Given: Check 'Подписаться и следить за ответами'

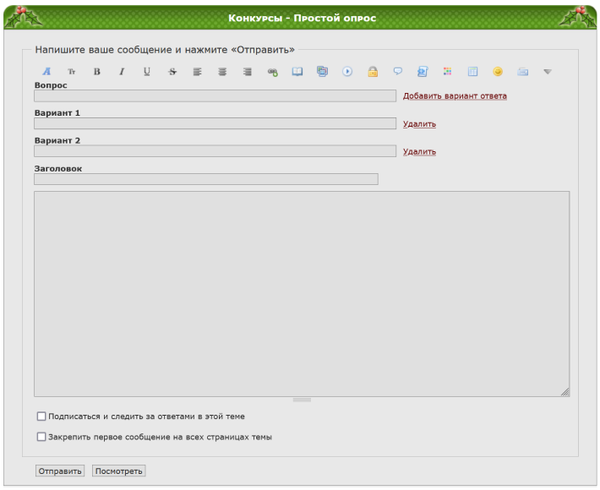Looking at the screenshot, I should point(42,417).
